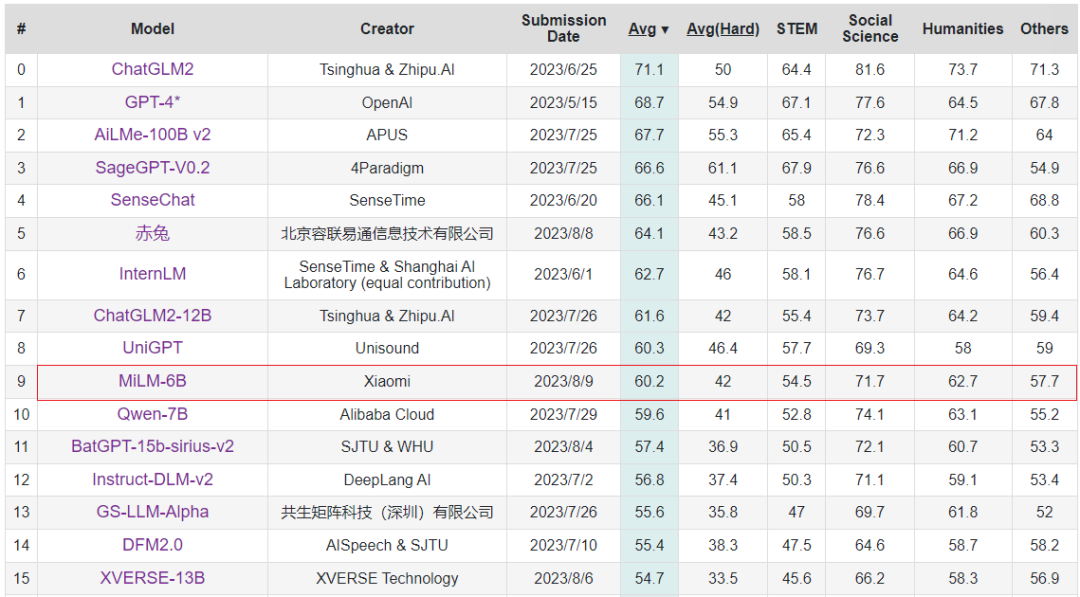Viewport: 1080px width, 597px height.
Task: Open the BatGPT-15b-sirius-v2 link
Action: tap(152, 446)
